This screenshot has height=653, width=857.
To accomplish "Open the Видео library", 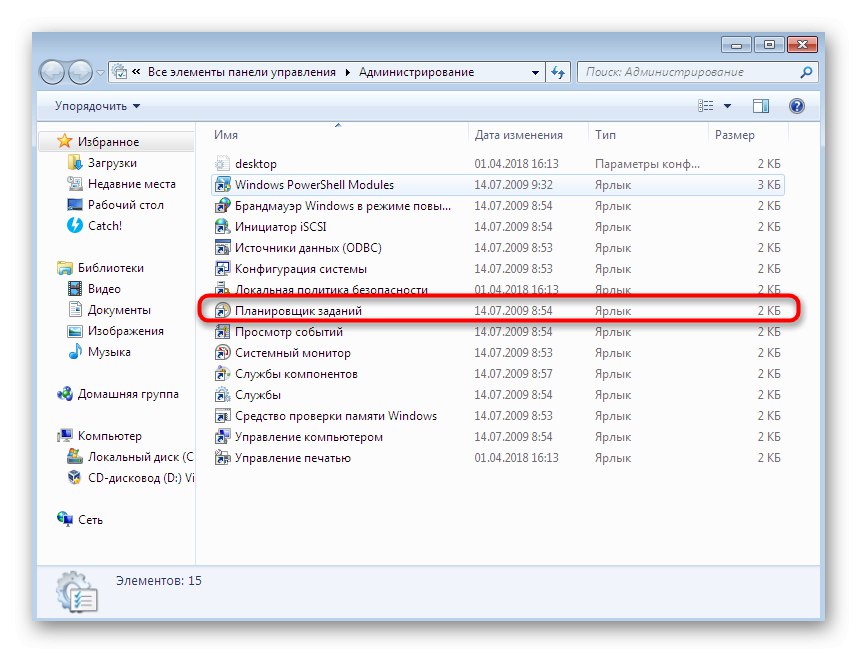I will [104, 289].
